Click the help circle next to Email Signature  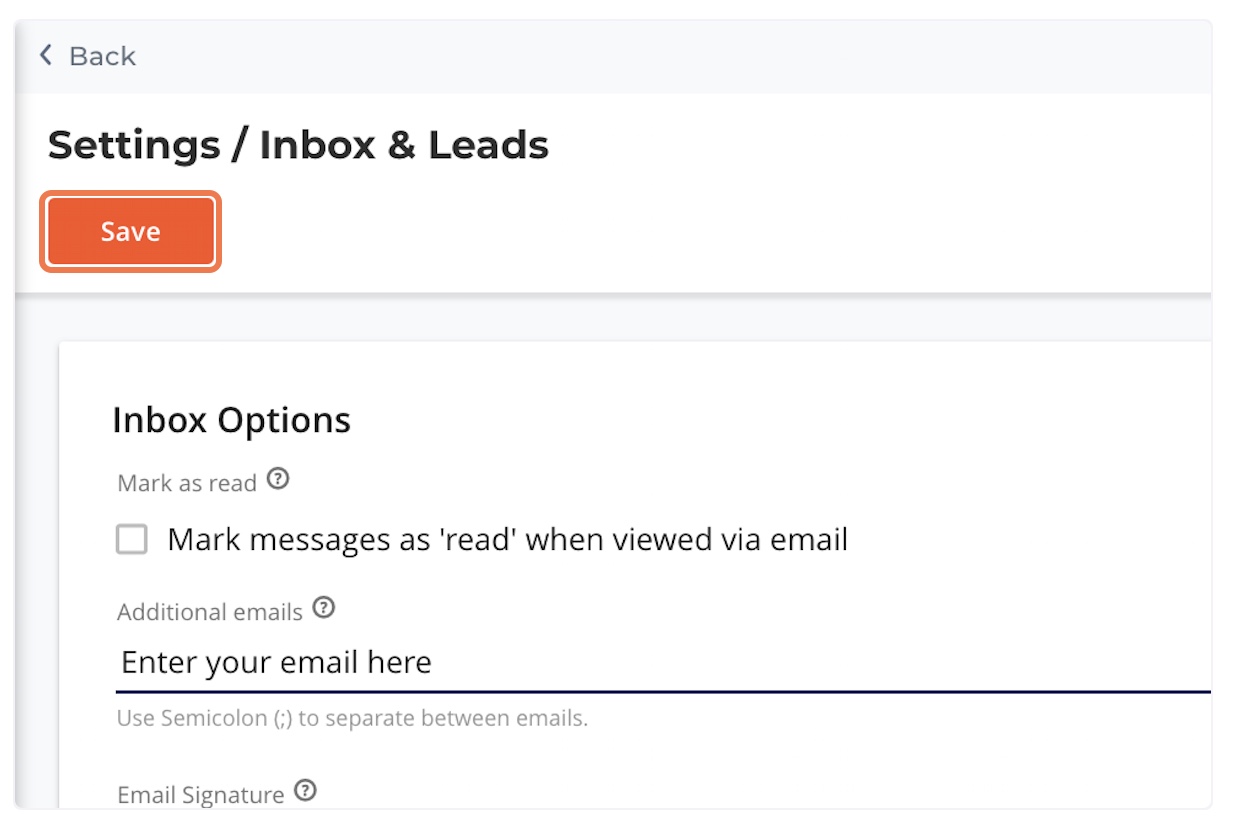(306, 791)
